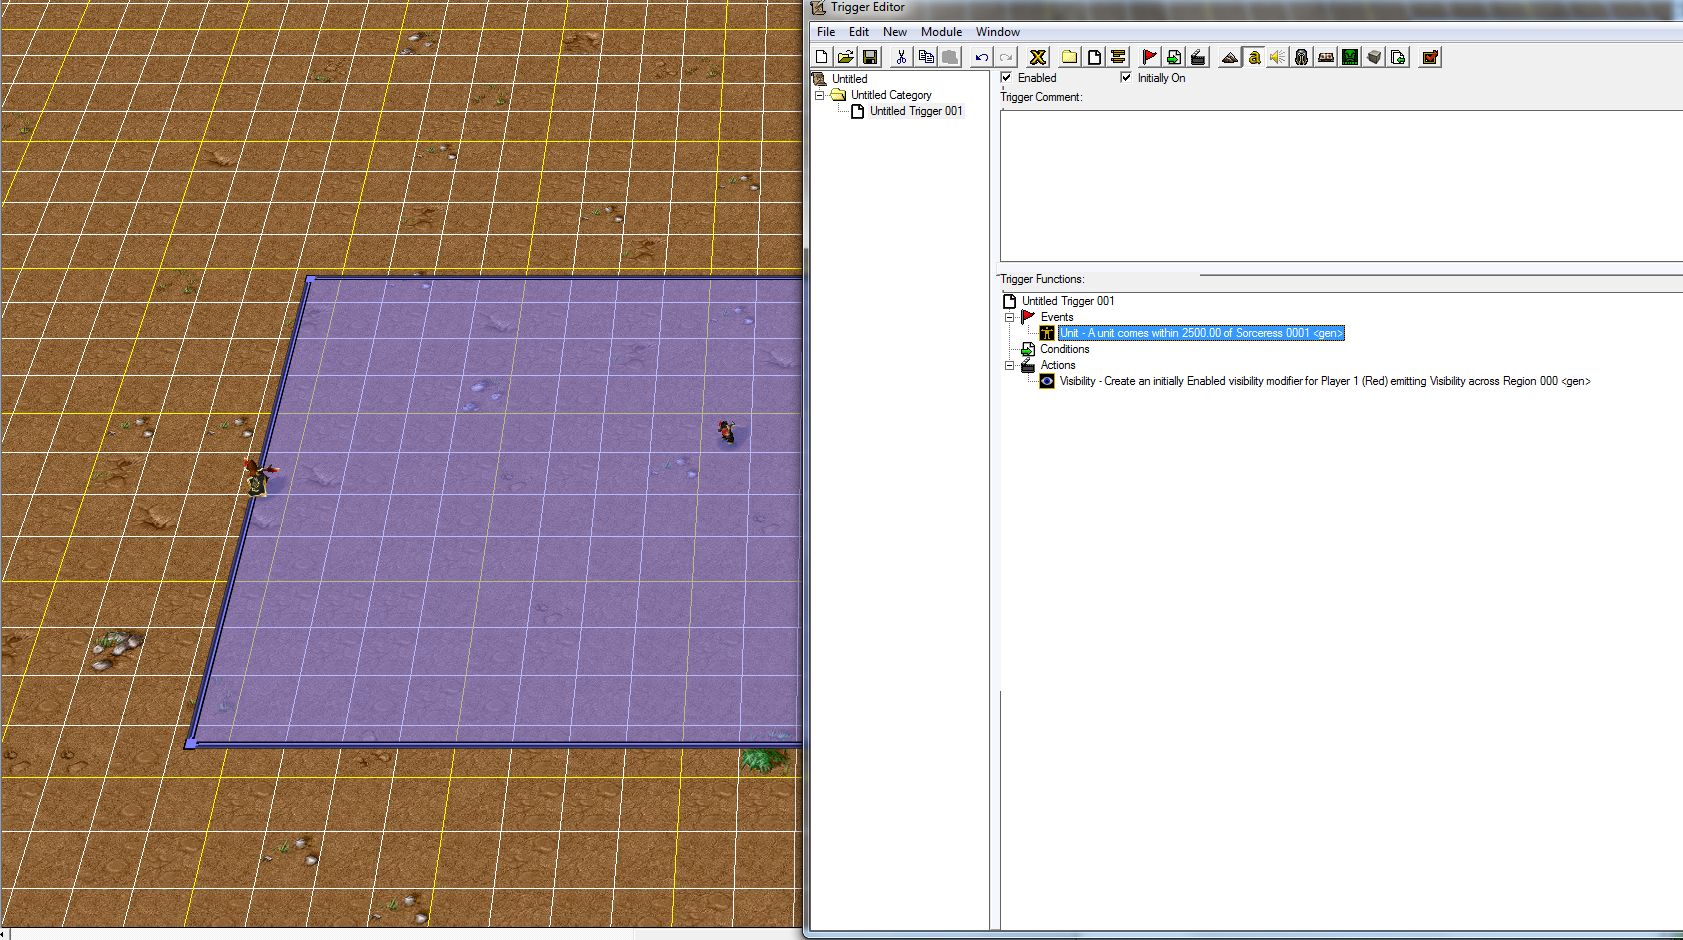Click the region's top-left corner handle

point(310,281)
